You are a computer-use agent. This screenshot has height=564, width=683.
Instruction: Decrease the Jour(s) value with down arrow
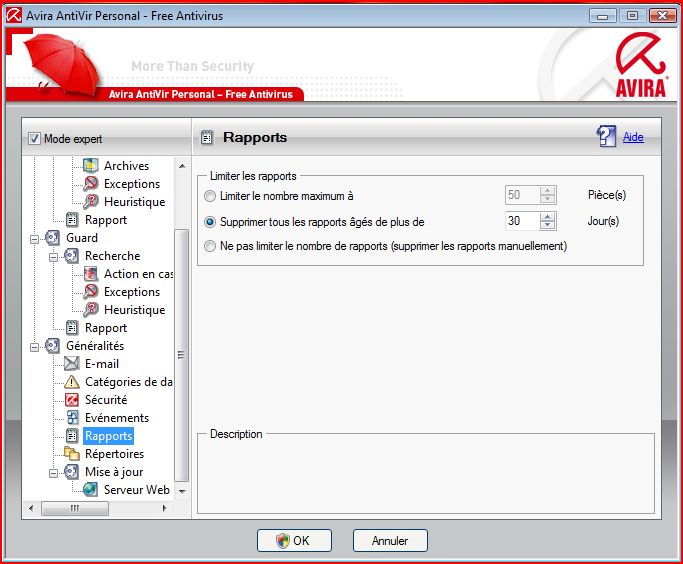pos(548,225)
